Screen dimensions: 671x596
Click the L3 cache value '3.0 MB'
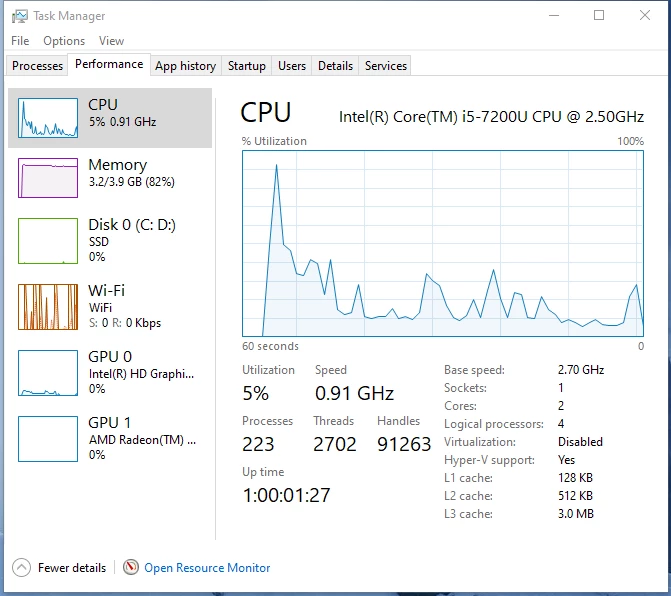tap(576, 513)
